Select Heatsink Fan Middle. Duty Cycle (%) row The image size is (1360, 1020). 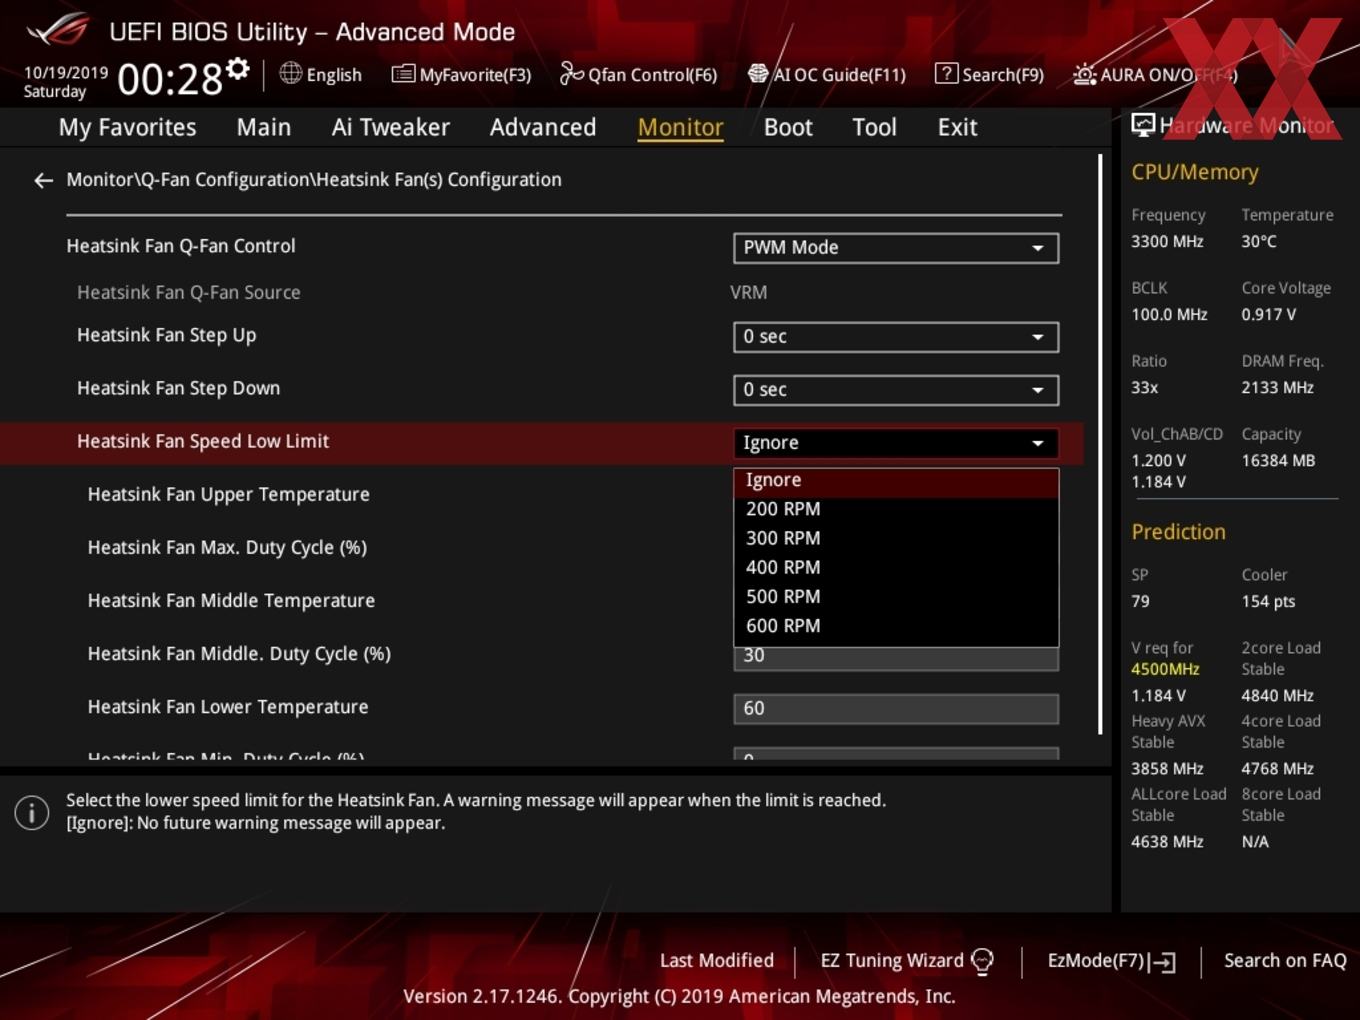coord(239,654)
